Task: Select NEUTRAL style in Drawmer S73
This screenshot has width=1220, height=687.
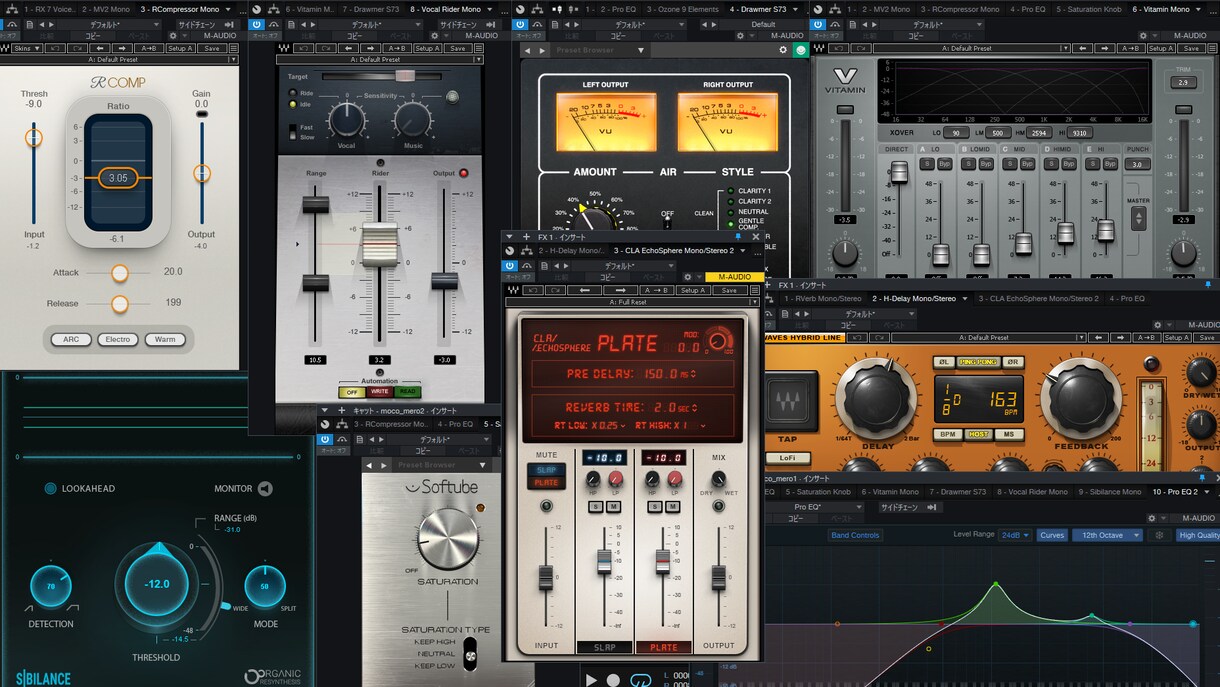Action: [746, 212]
